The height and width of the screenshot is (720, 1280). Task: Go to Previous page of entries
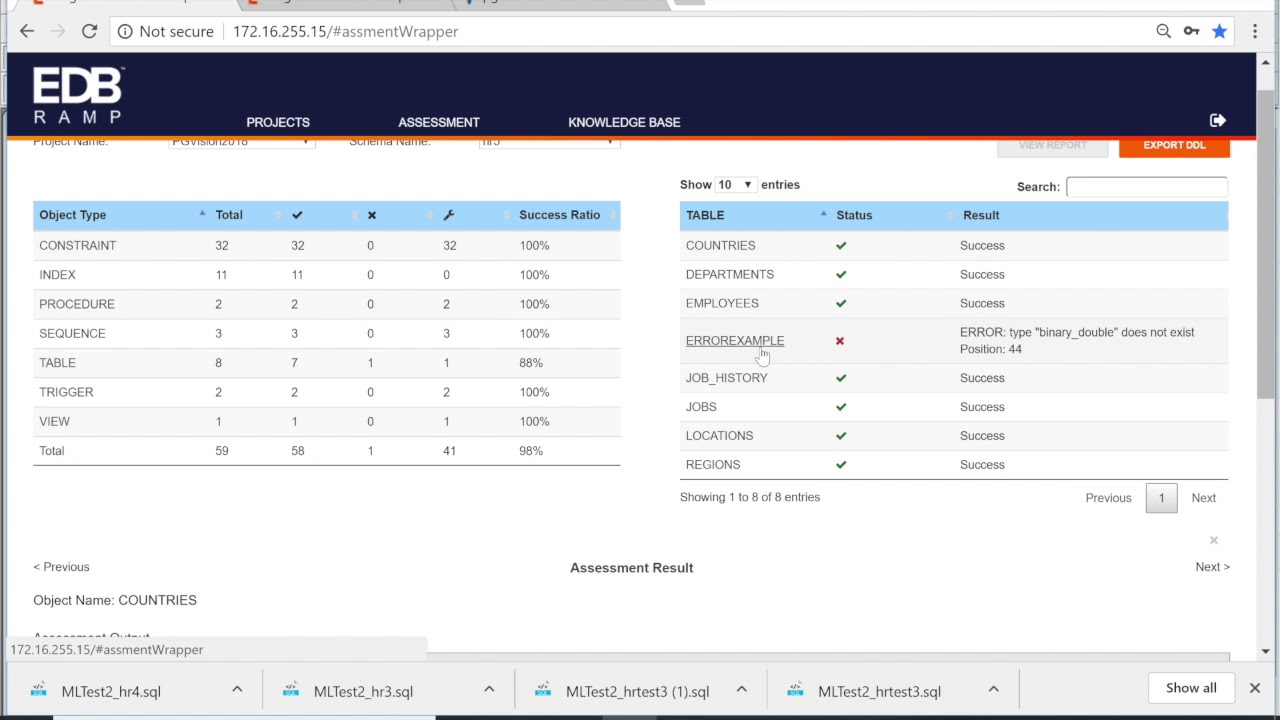1108,498
